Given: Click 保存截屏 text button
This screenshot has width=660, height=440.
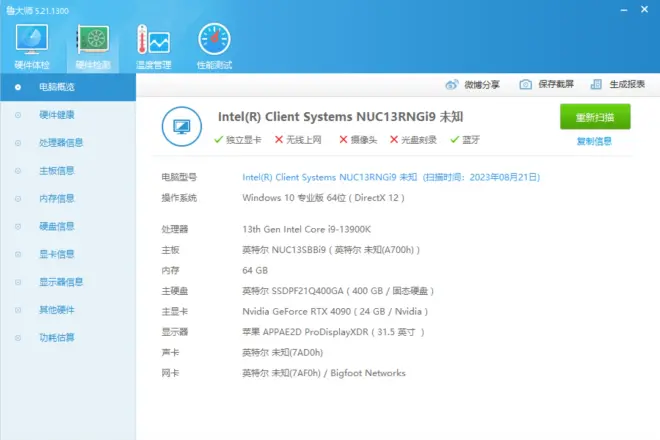Looking at the screenshot, I should coord(556,84).
